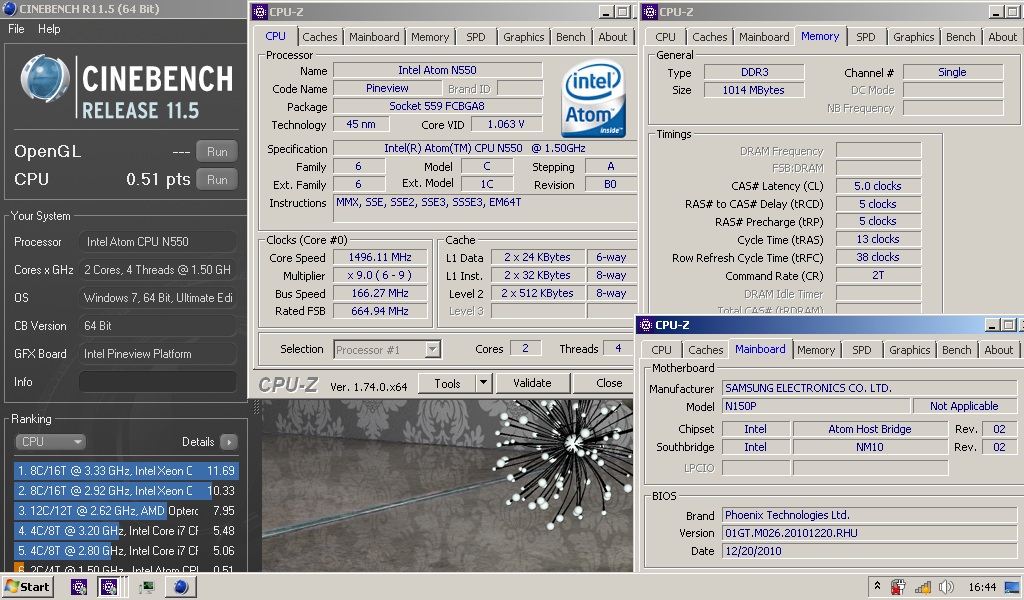
Task: Select ranking row 12C/12T @ 2.62 GHz AMD
Action: (x=126, y=511)
